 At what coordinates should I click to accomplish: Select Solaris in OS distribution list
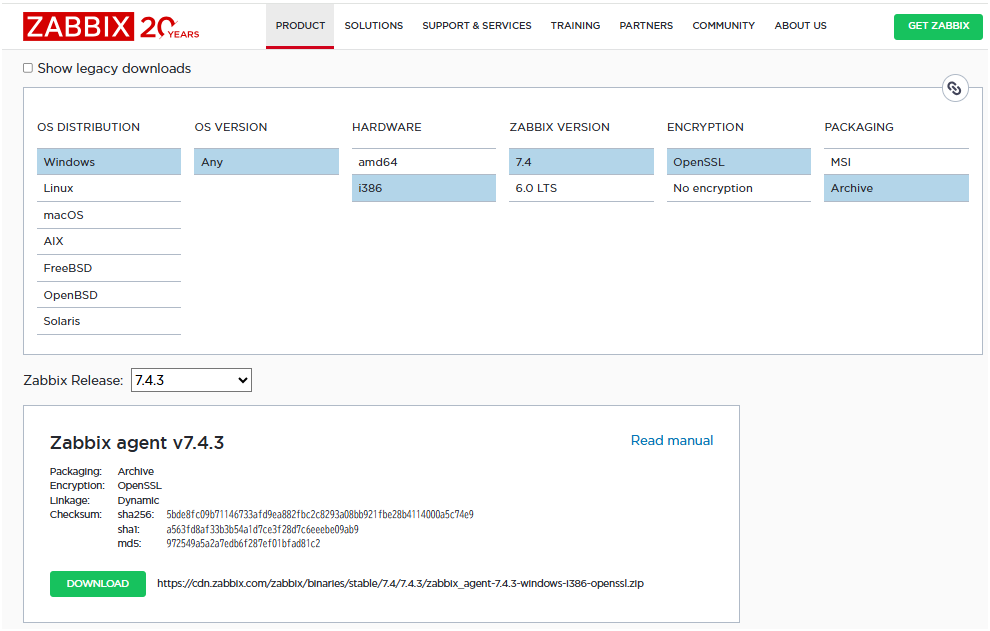coord(62,321)
